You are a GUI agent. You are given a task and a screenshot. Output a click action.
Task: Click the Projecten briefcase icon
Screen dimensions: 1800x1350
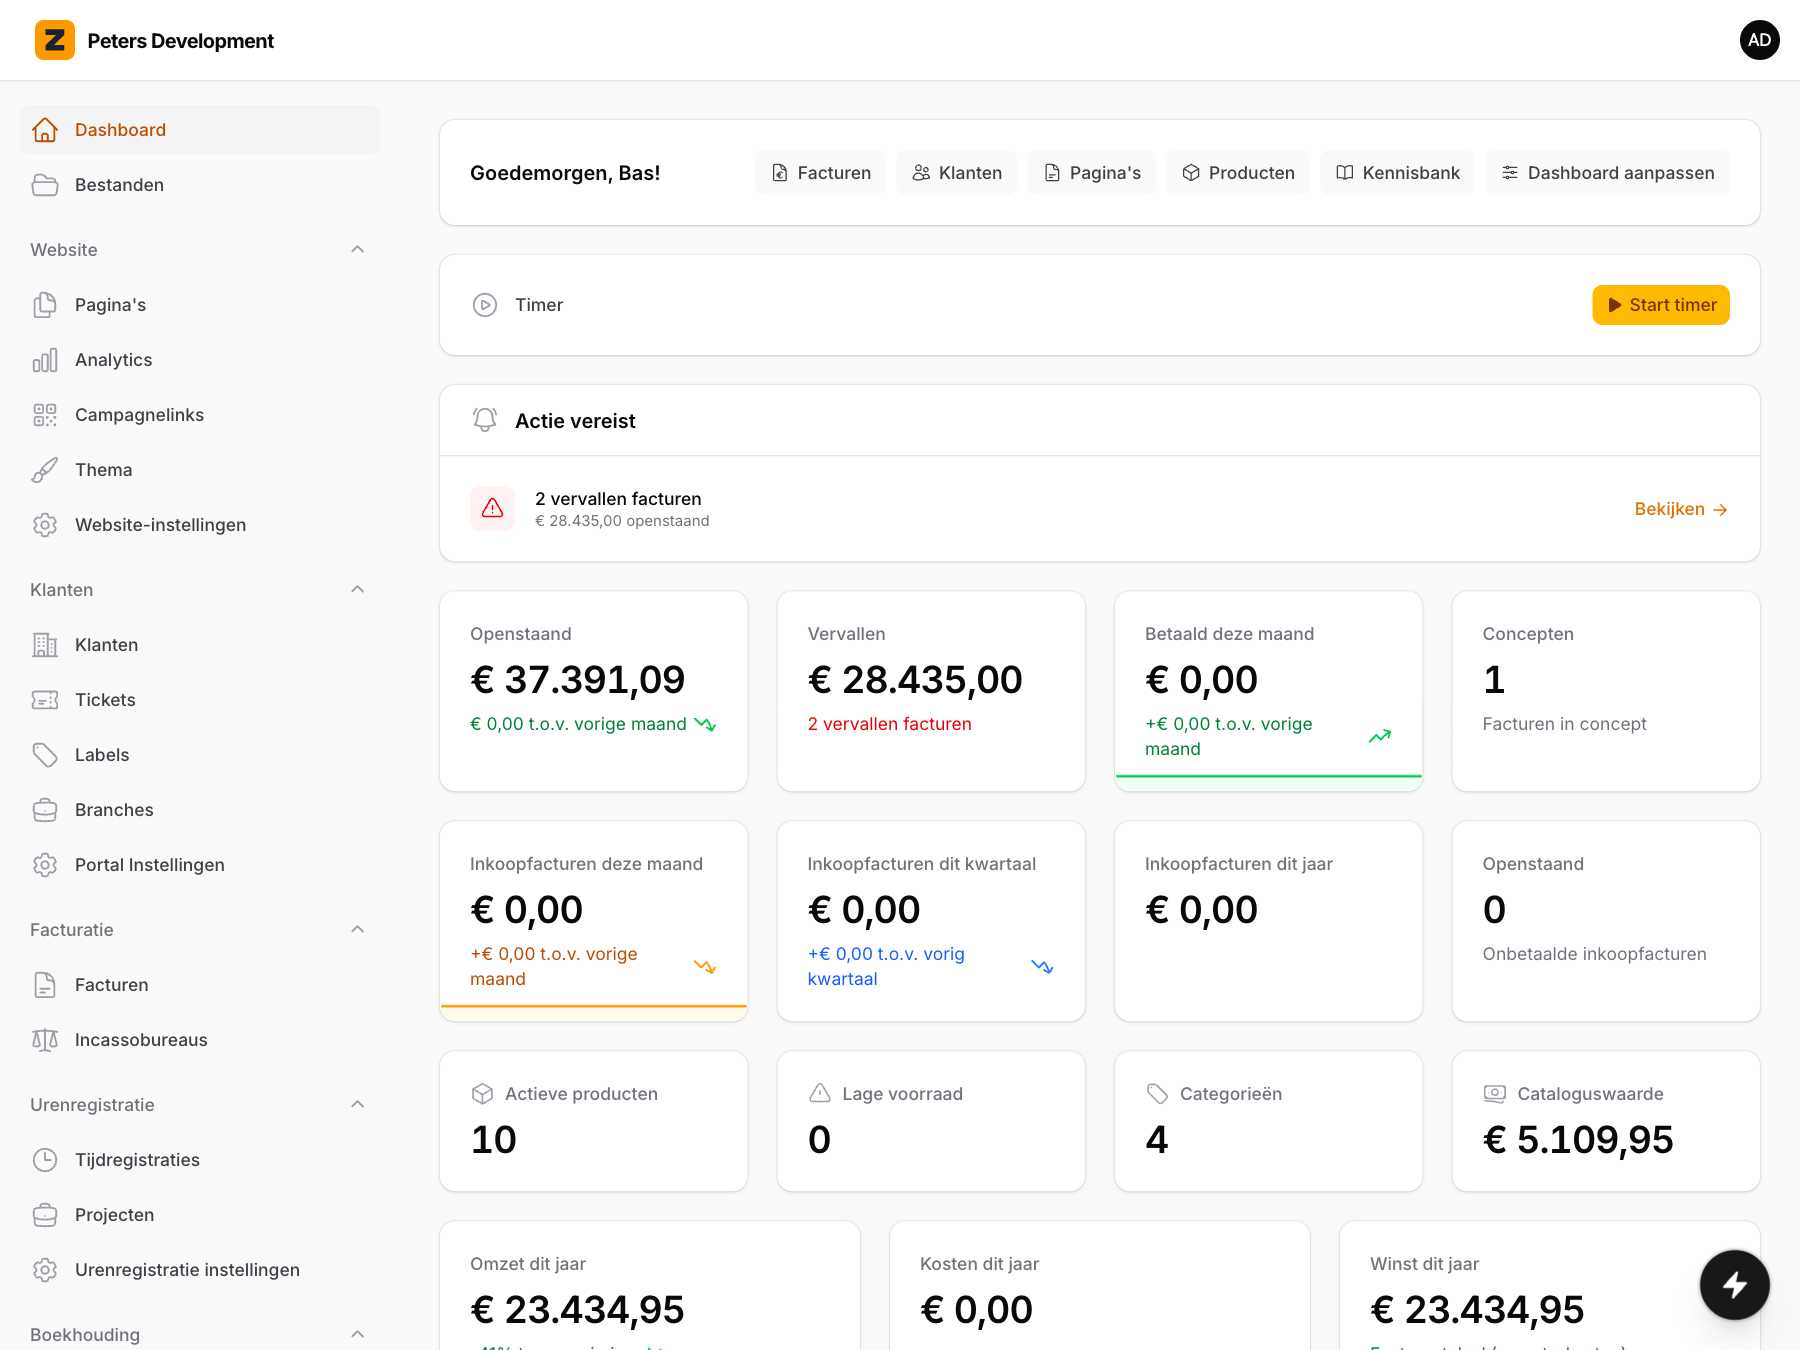coord(45,1215)
